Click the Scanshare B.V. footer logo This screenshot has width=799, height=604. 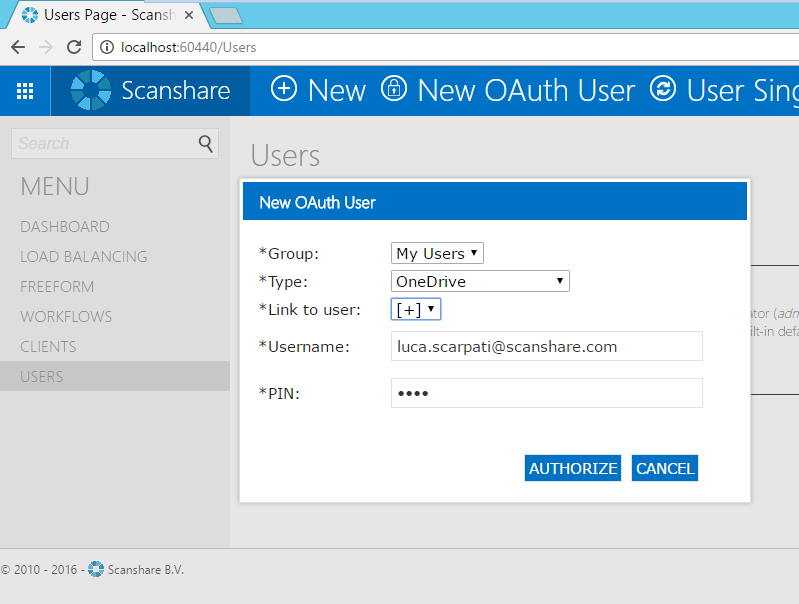click(96, 569)
